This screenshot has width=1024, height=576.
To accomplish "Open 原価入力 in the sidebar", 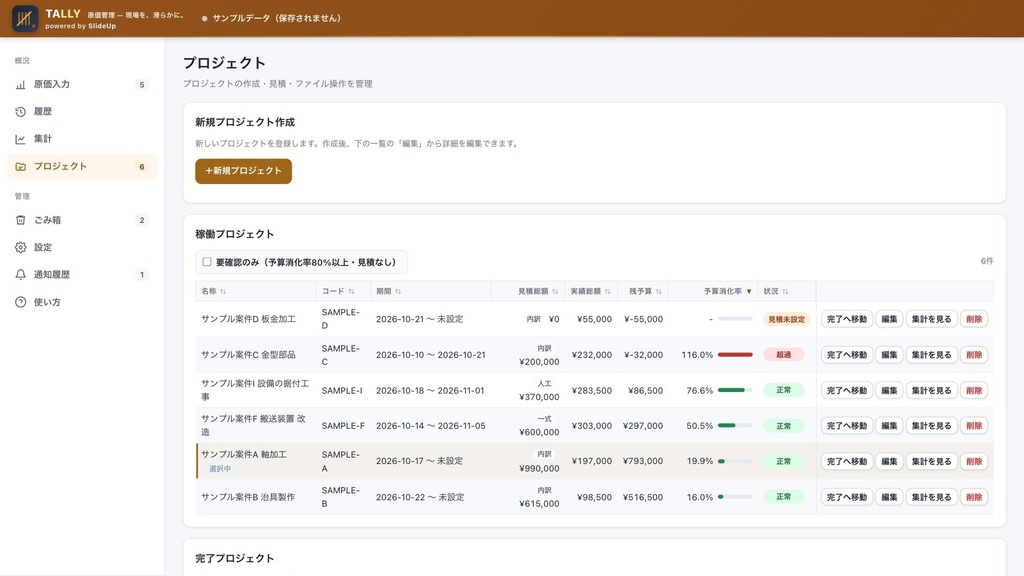I will (82, 84).
